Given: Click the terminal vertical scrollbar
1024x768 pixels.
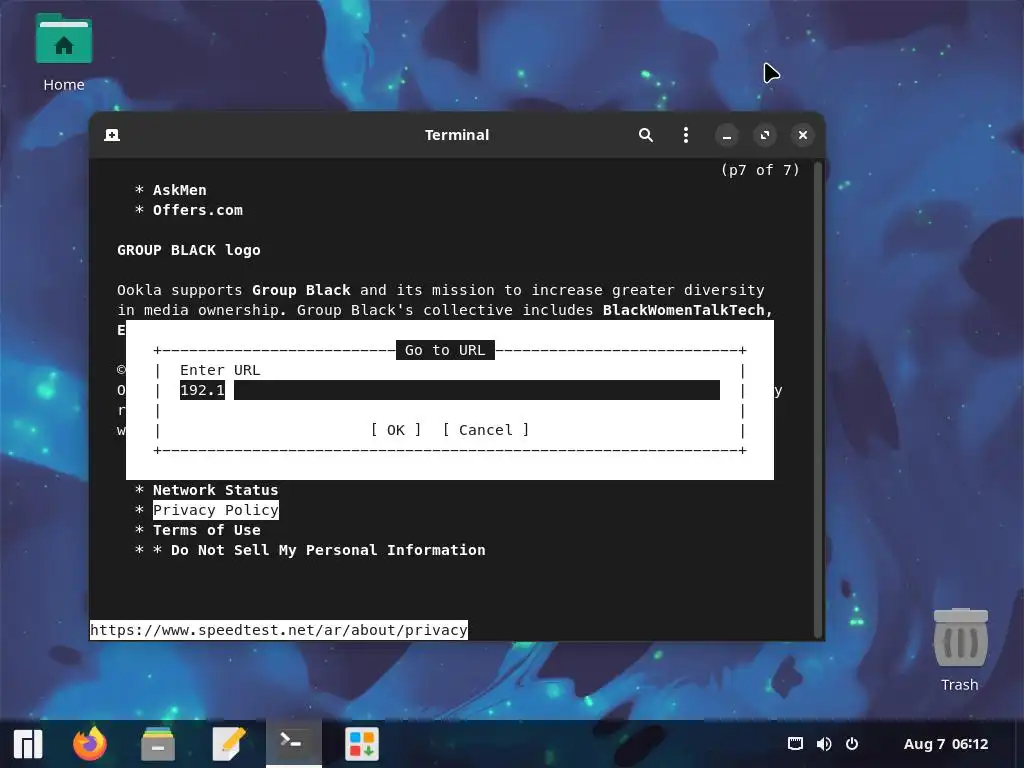Looking at the screenshot, I should (x=818, y=398).
